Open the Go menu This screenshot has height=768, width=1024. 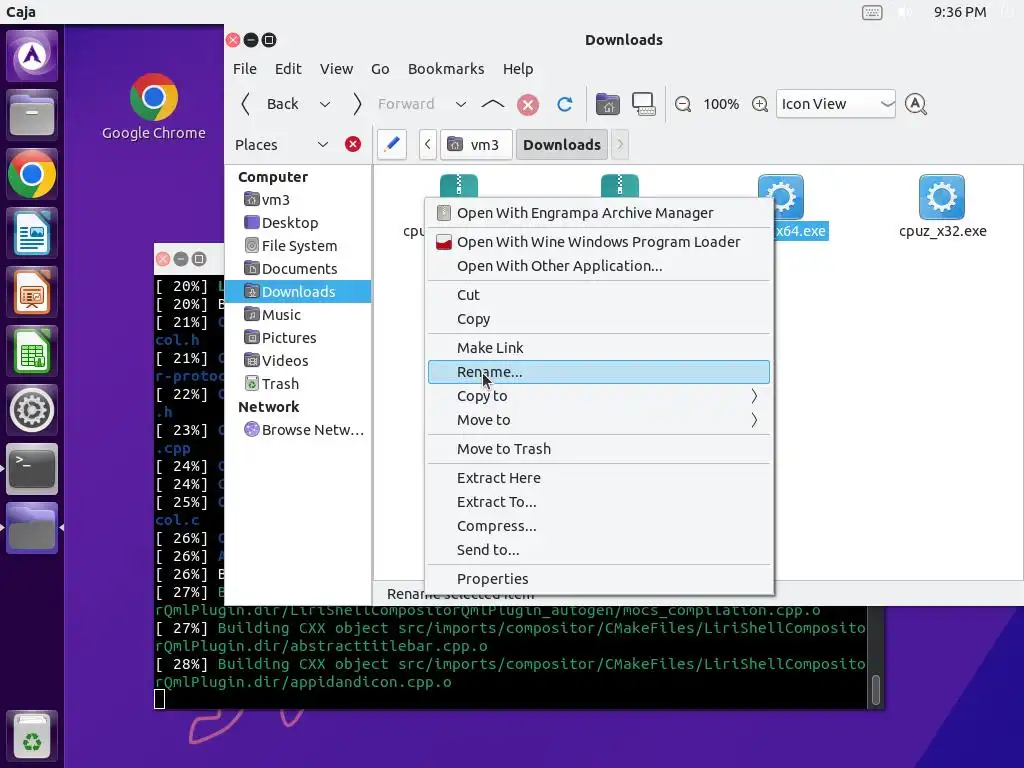[x=380, y=69]
